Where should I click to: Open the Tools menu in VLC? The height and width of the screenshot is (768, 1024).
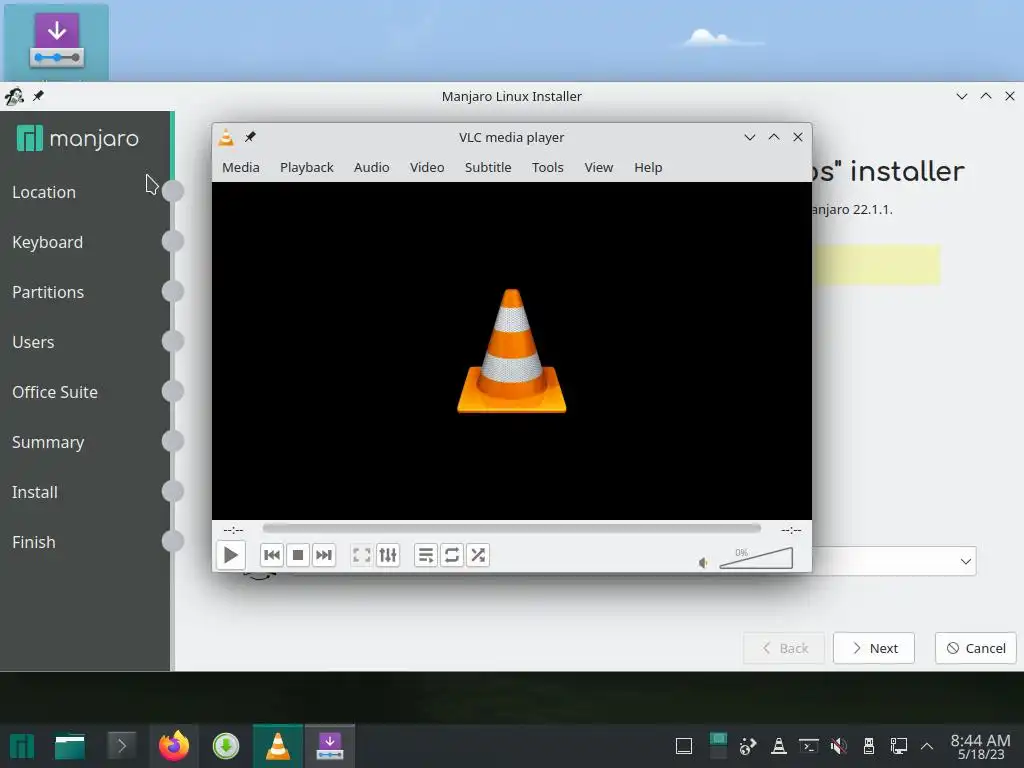(547, 167)
